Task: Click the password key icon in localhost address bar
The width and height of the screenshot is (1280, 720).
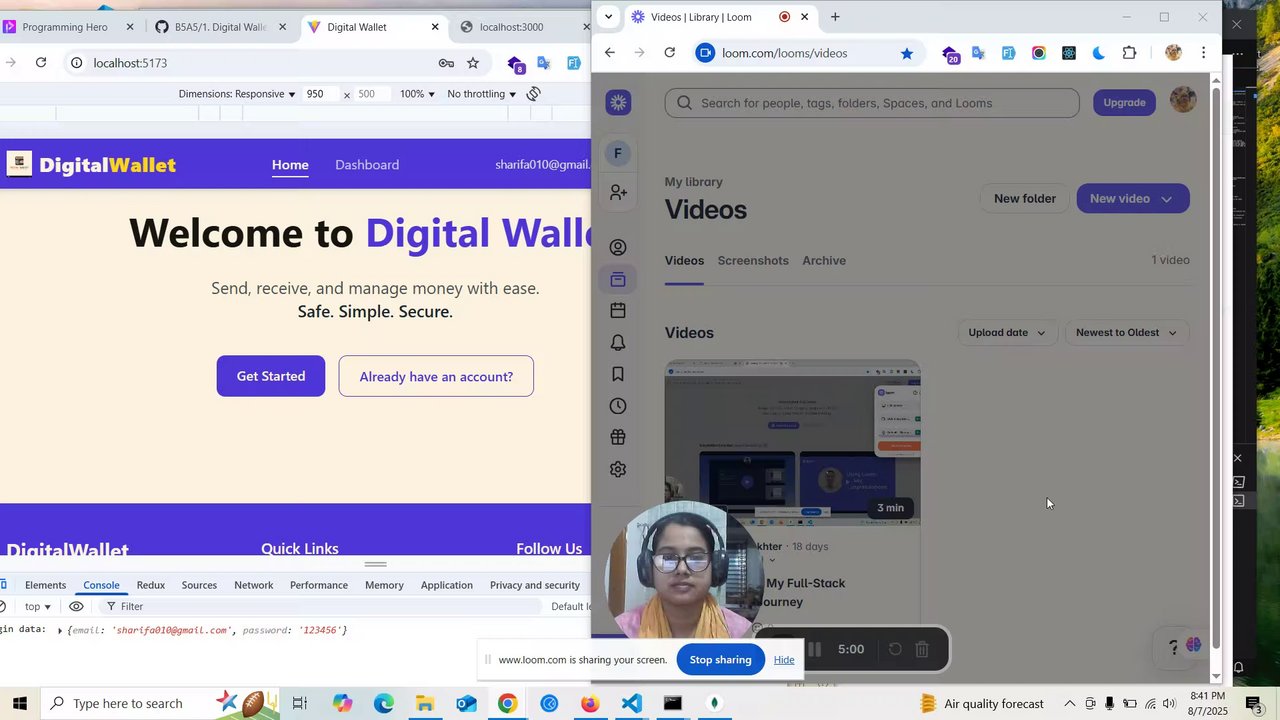Action: point(446,63)
